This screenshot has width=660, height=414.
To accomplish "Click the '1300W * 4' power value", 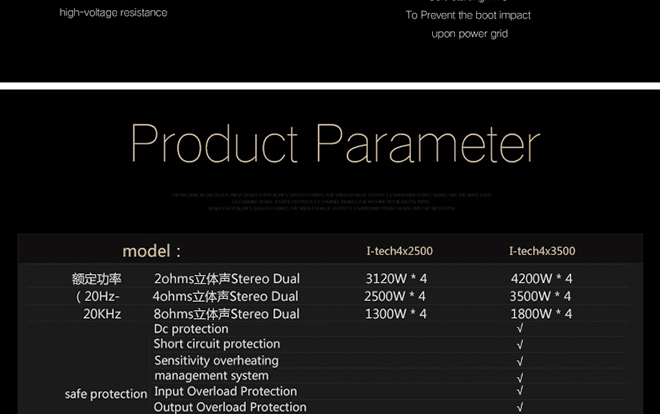I will pyautogui.click(x=396, y=314).
